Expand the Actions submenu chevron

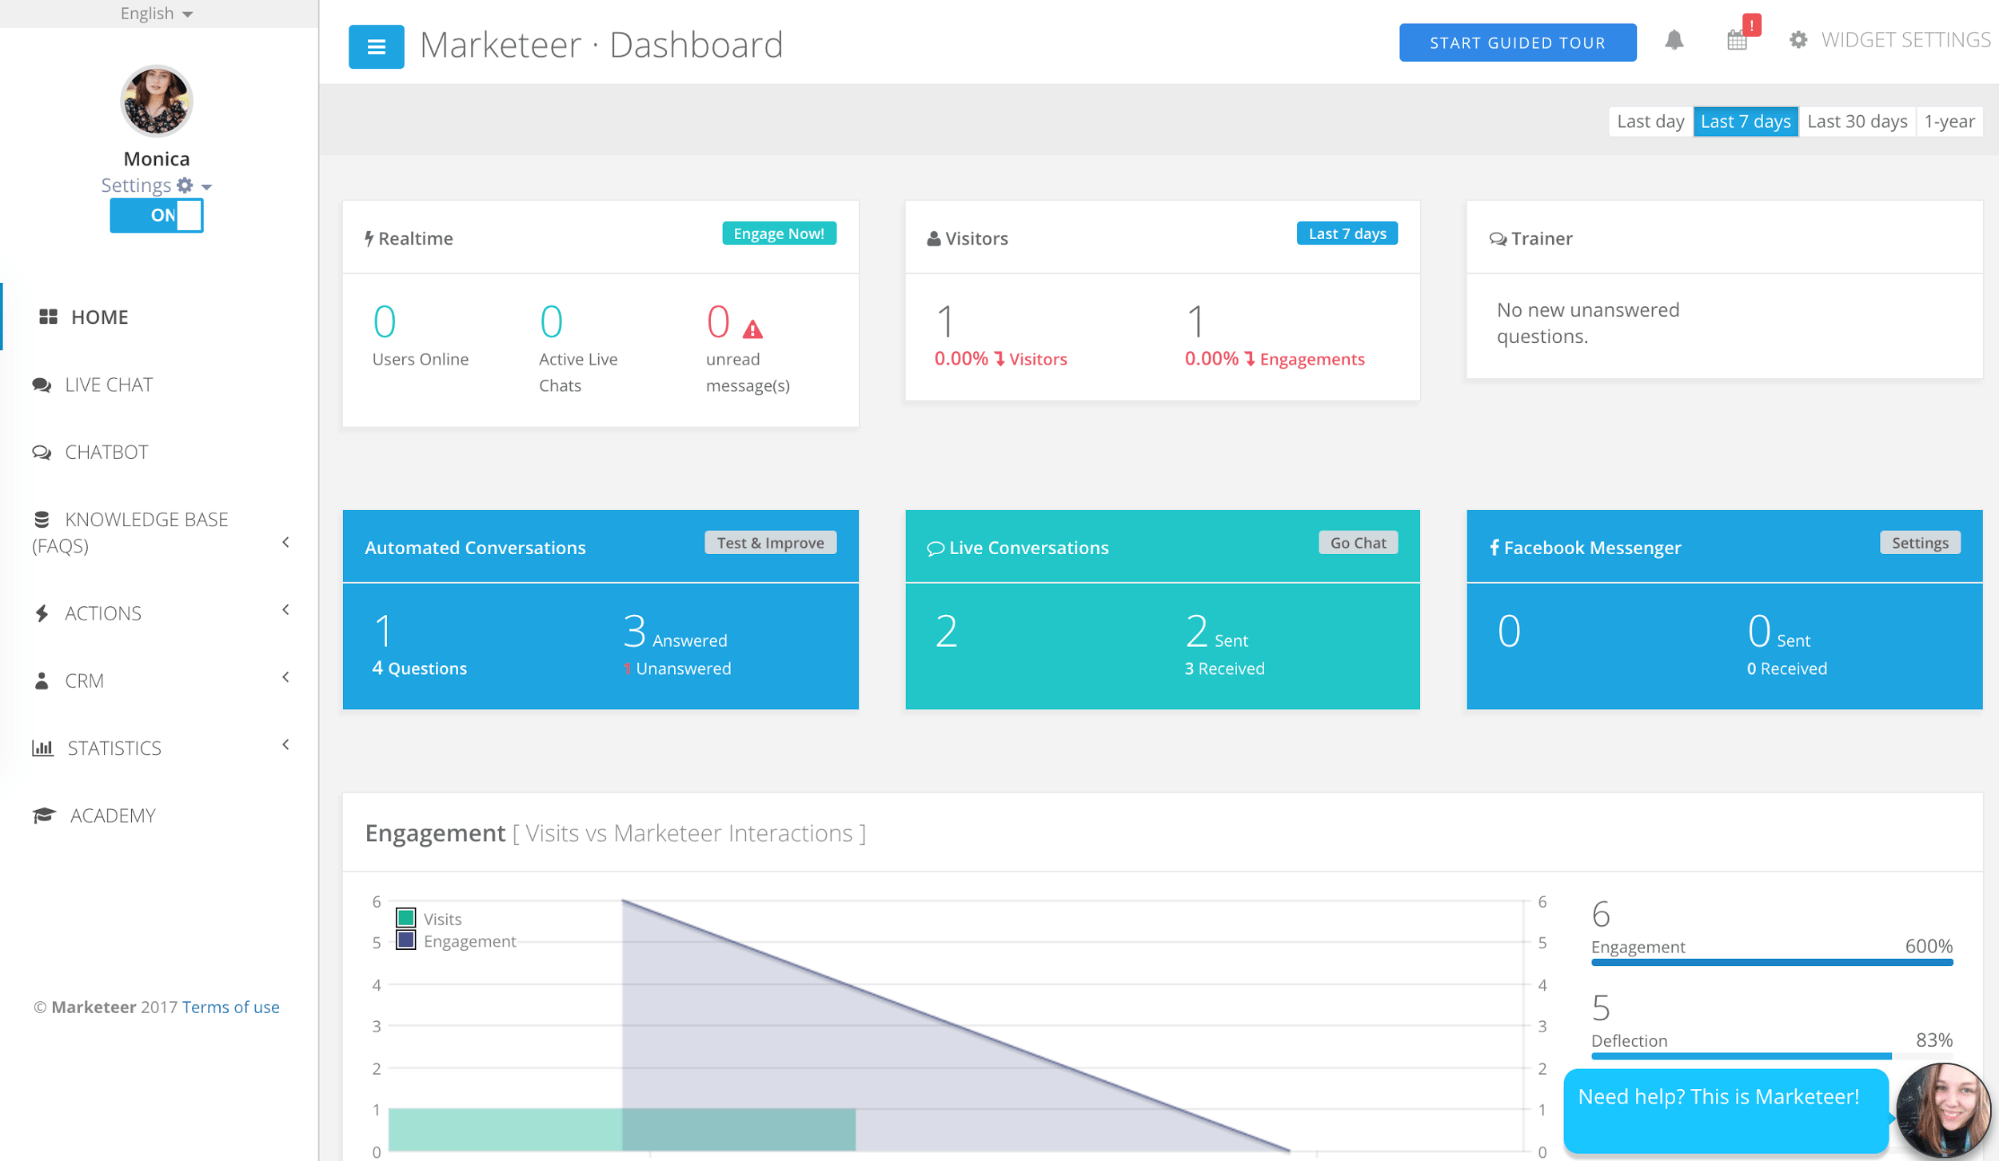coord(286,610)
